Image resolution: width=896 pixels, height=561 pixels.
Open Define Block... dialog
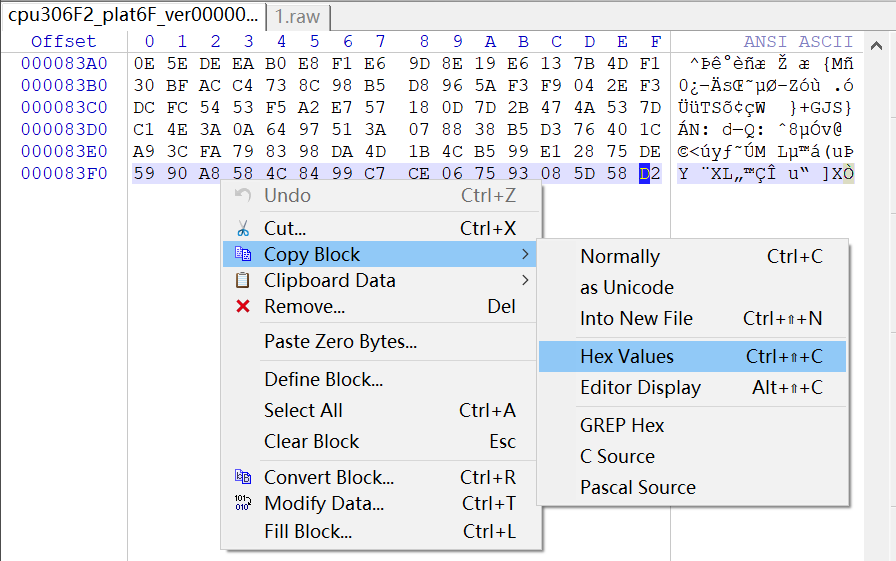(x=379, y=379)
